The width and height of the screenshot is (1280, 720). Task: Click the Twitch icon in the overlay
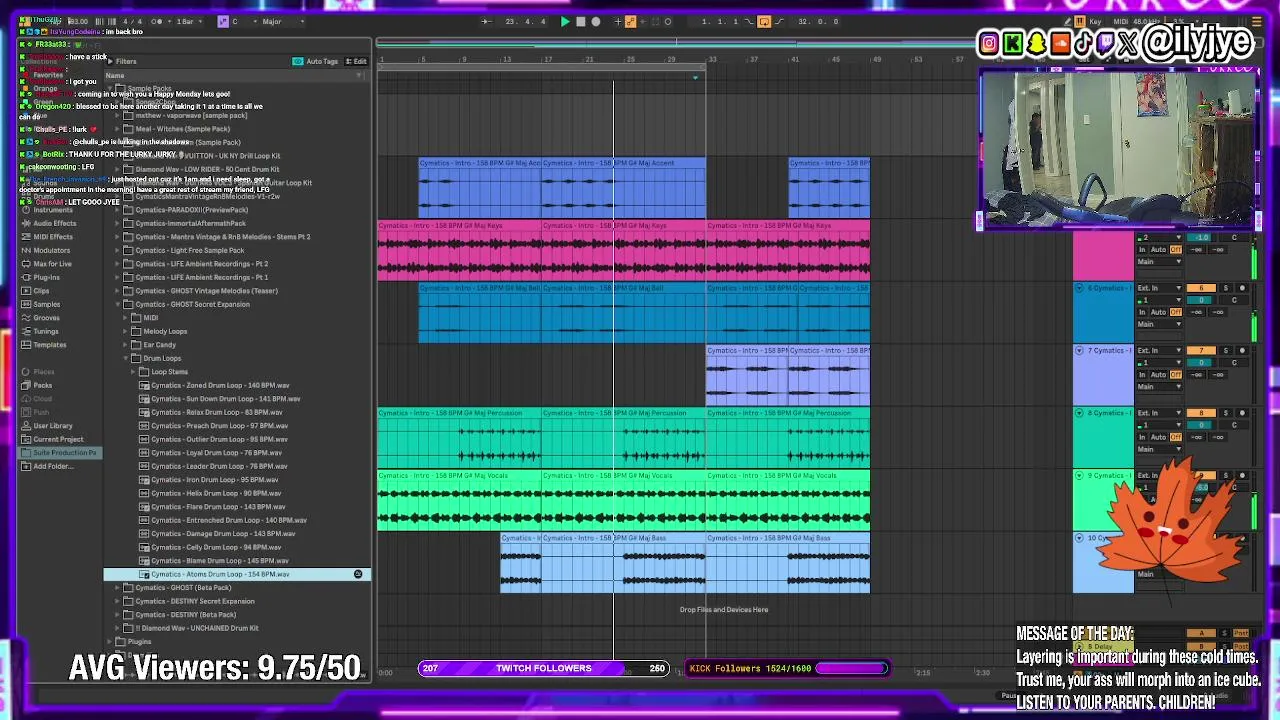[1105, 43]
